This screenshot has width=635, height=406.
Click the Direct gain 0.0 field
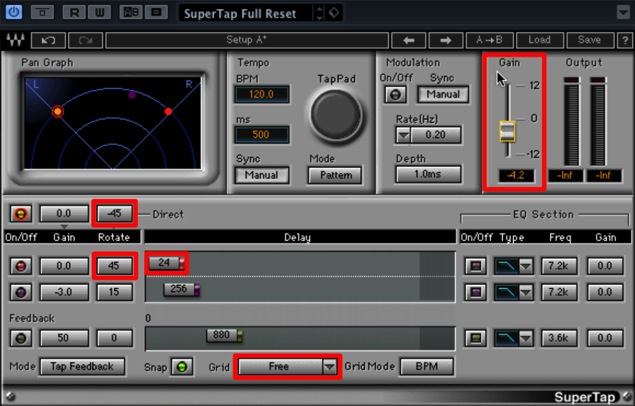pos(64,214)
